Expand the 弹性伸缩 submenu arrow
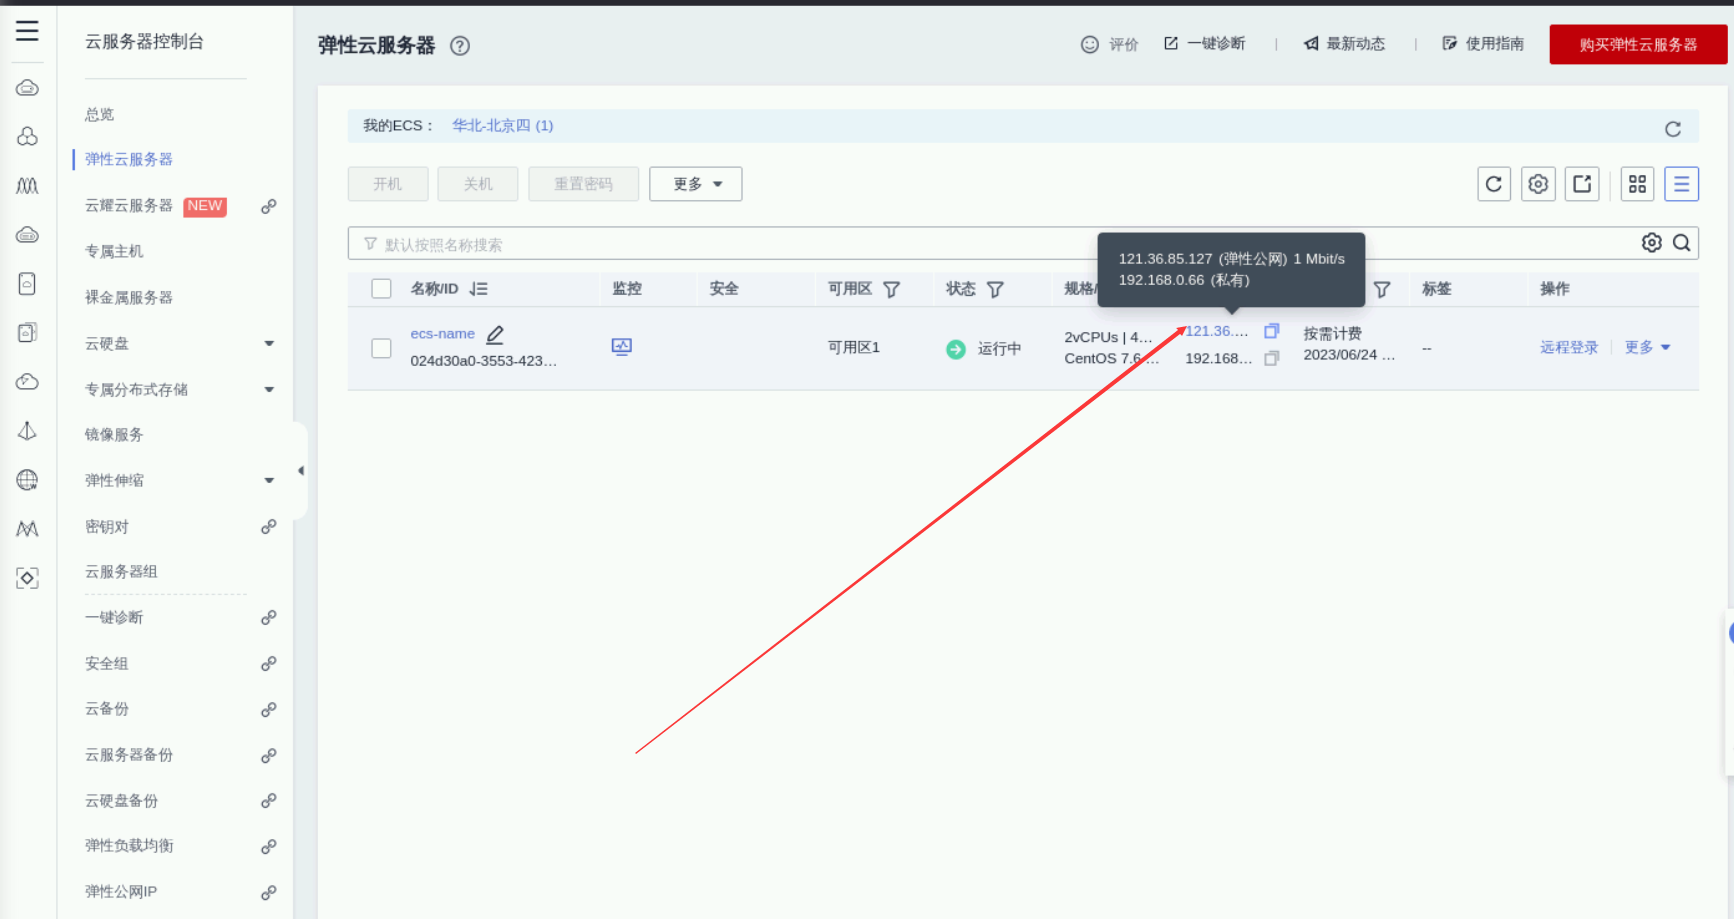 269,481
